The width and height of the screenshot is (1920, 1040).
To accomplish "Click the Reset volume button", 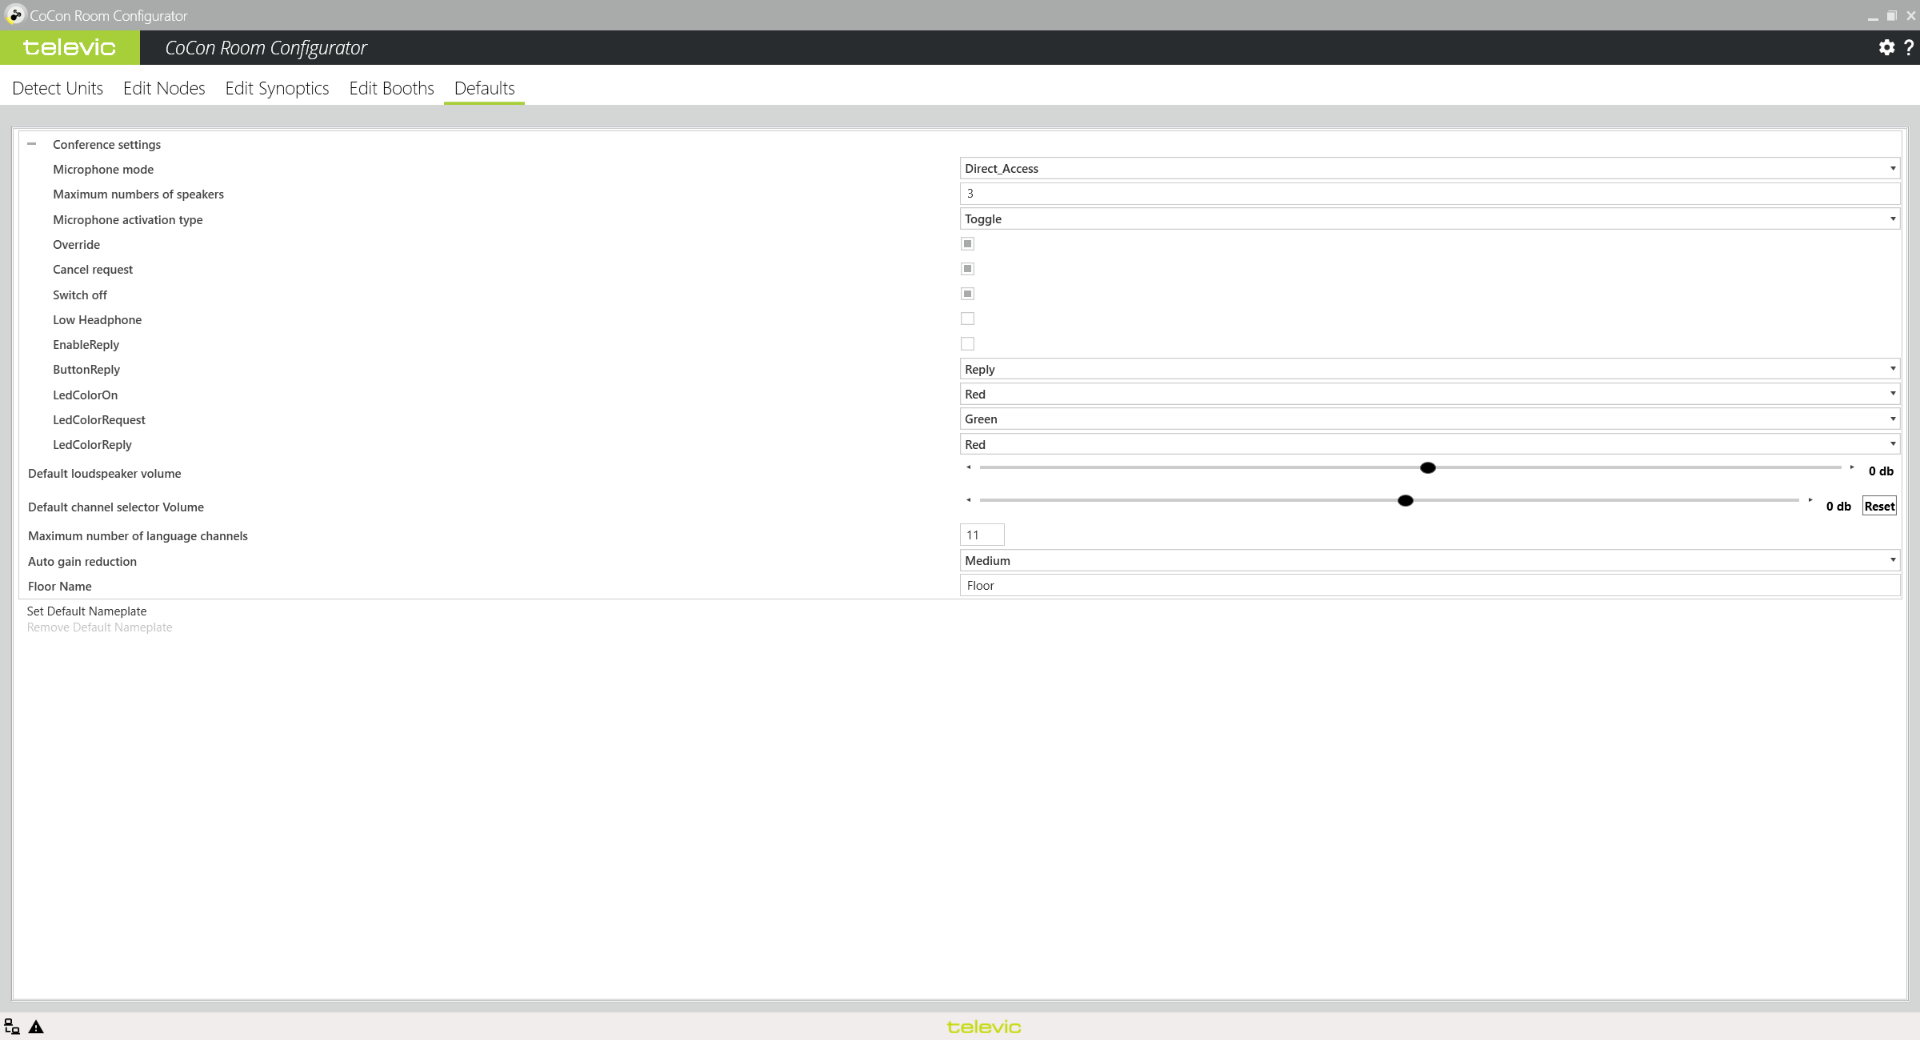I will click(x=1879, y=506).
